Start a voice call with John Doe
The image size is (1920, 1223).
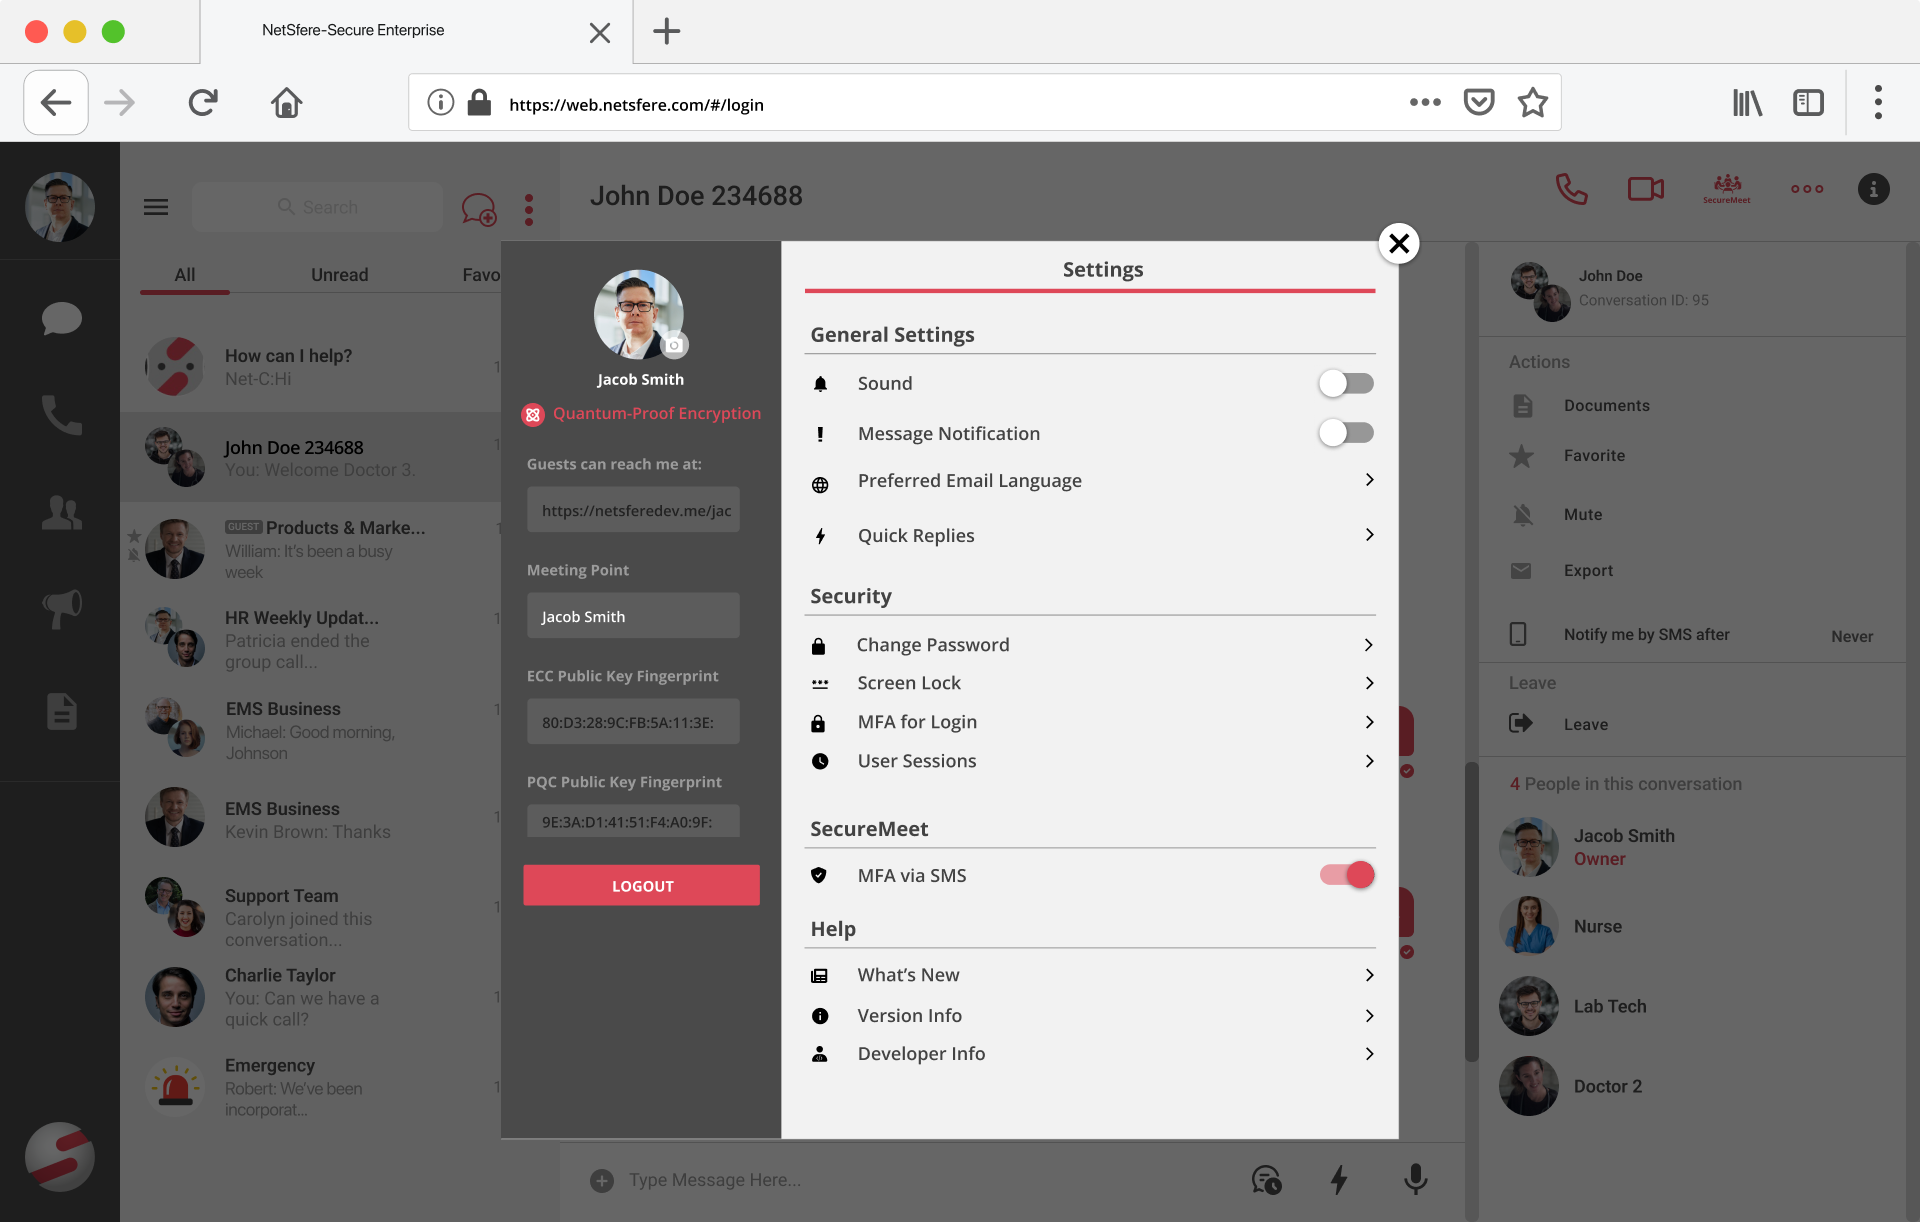click(x=1571, y=188)
